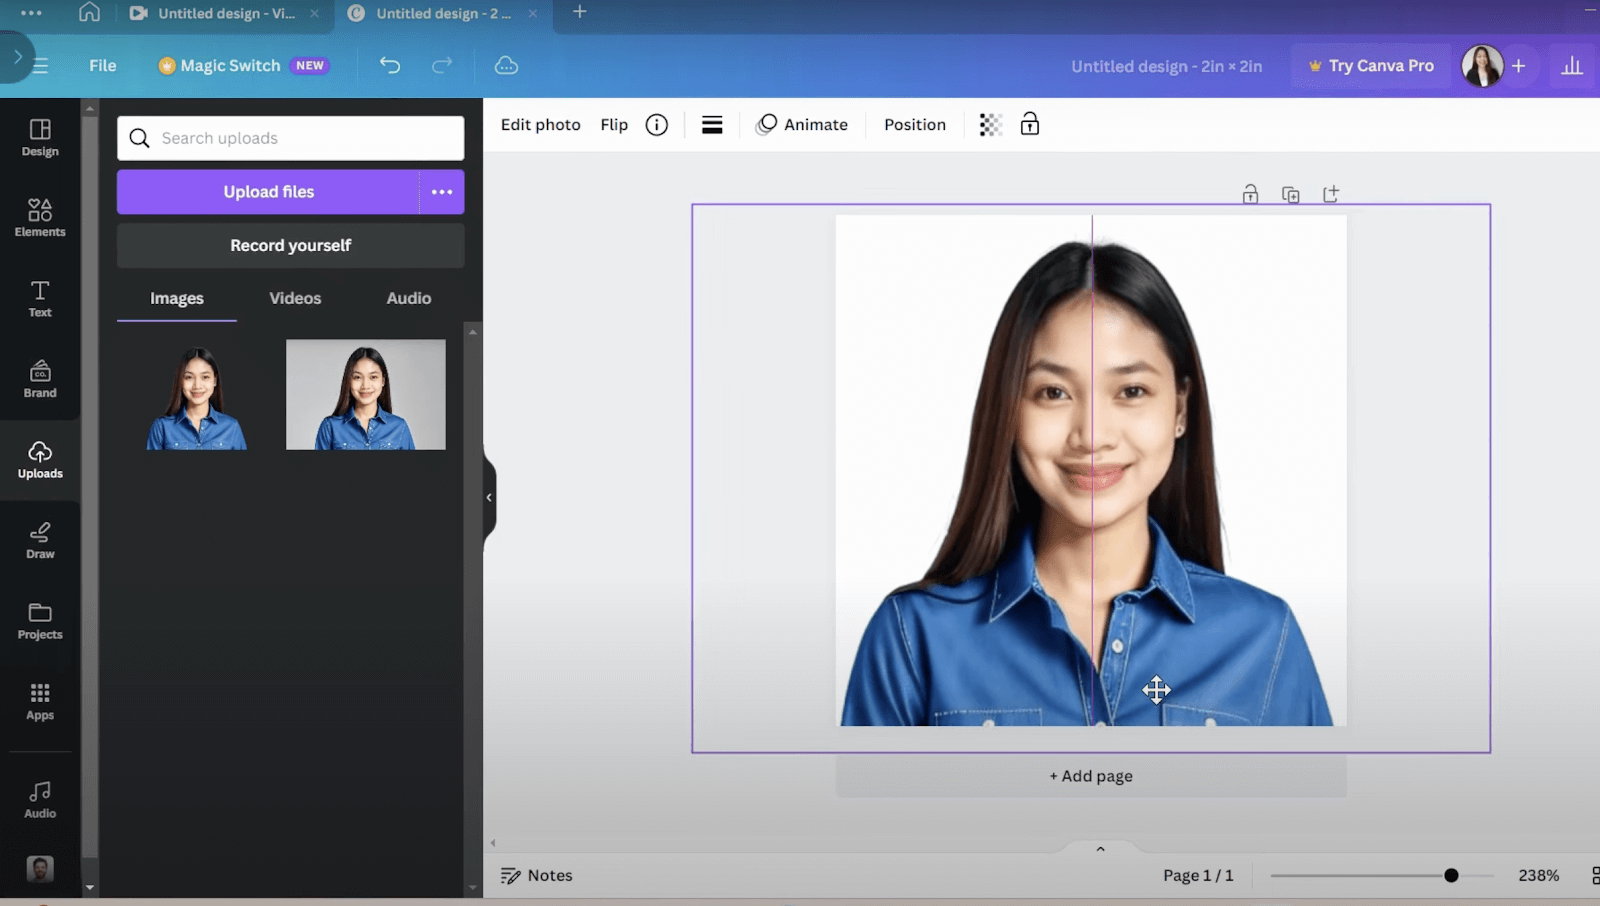Click the Page 1 / 1 indicator
This screenshot has height=906, width=1600.
[1198, 876]
